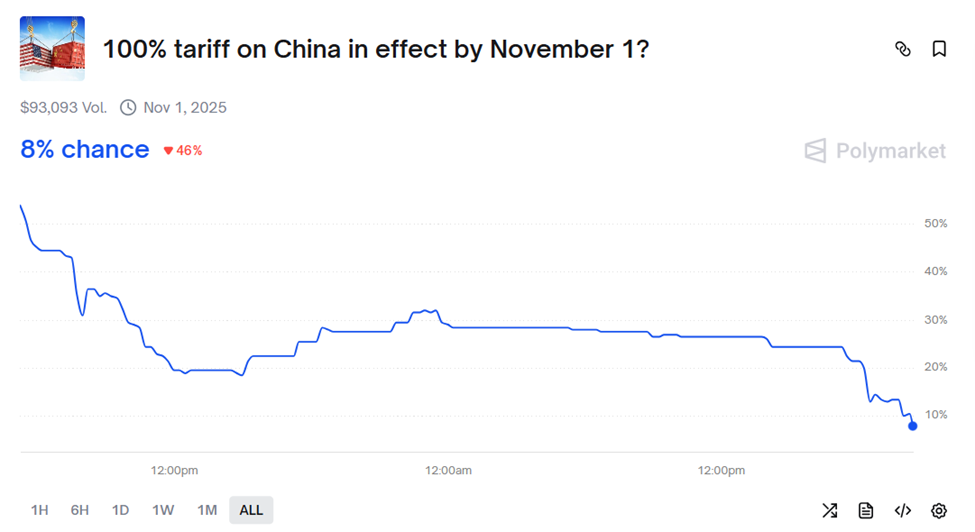Click the Polymarket logo watermark

click(875, 151)
